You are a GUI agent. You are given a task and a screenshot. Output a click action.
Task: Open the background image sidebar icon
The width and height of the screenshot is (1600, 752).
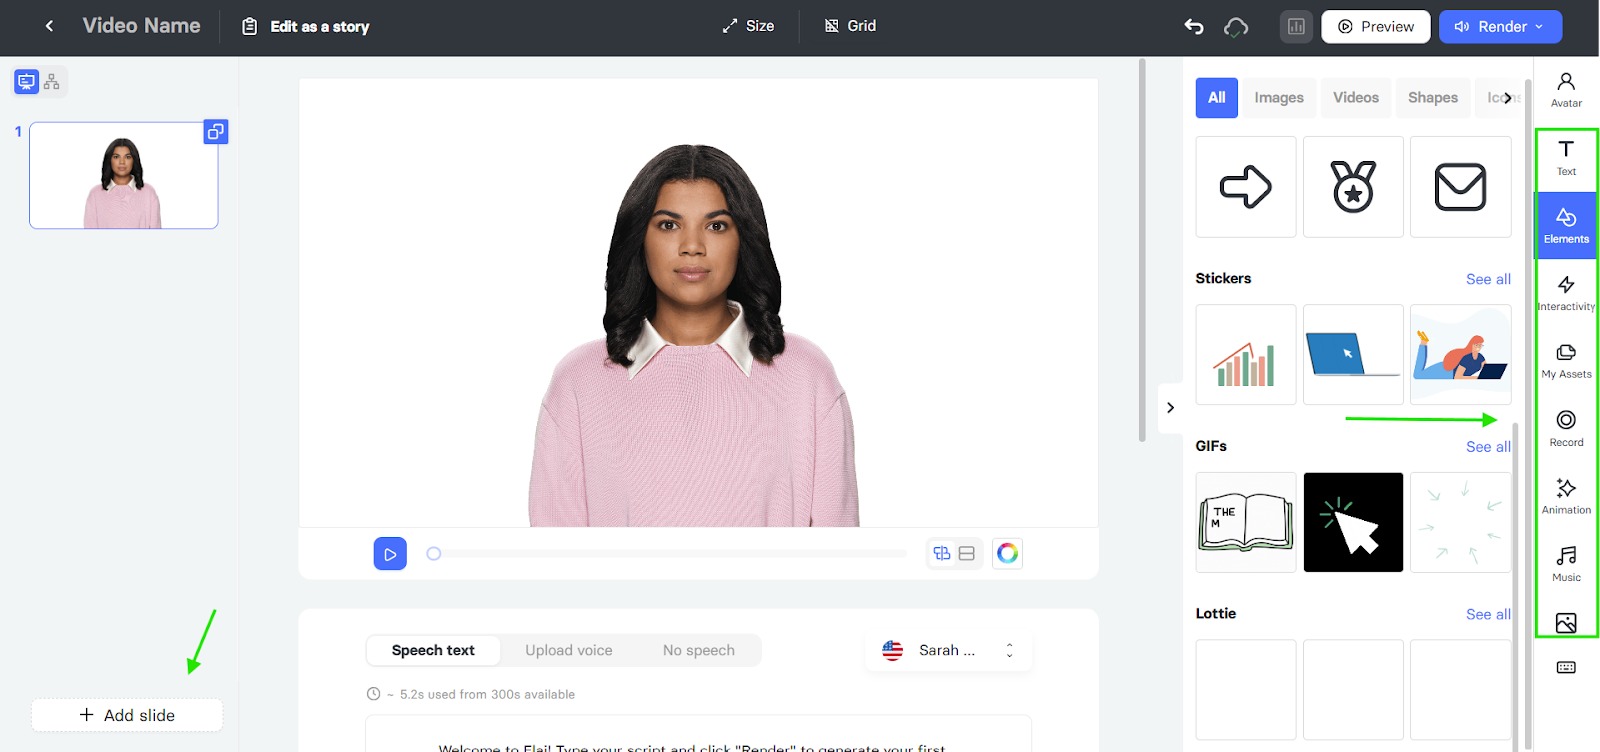pos(1566,623)
